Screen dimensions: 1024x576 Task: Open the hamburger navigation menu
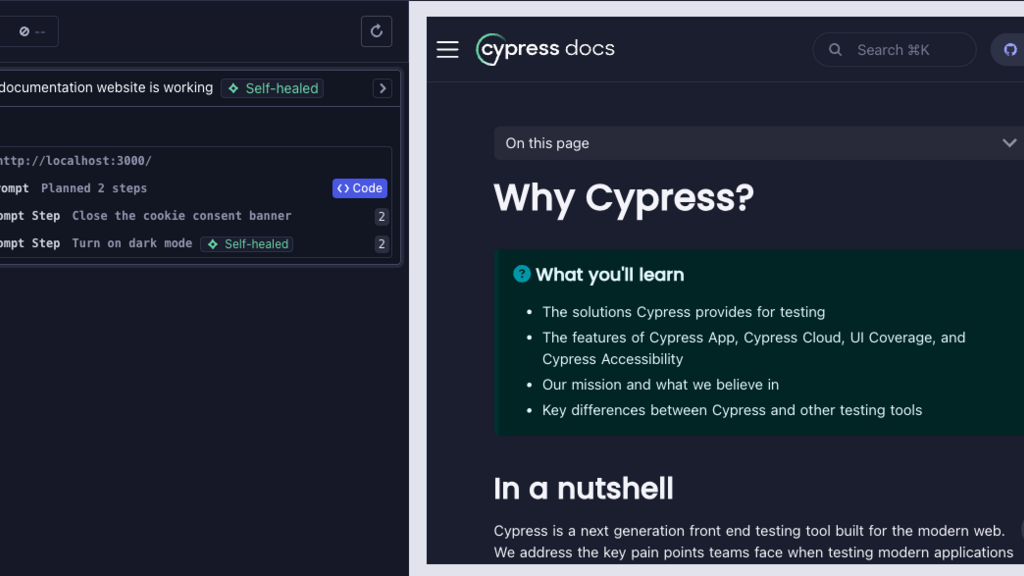click(447, 50)
